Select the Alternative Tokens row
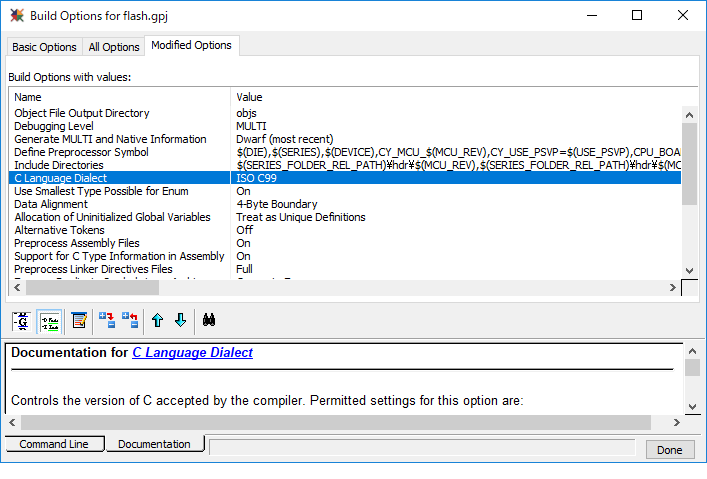This screenshot has width=707, height=479. coord(345,230)
